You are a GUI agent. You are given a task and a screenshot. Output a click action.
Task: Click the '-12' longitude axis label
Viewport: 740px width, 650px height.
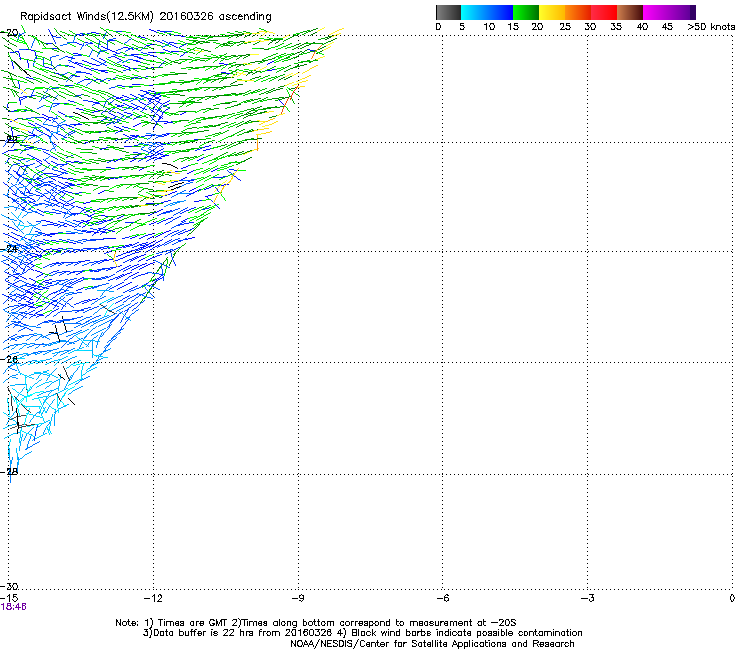pyautogui.click(x=153, y=598)
